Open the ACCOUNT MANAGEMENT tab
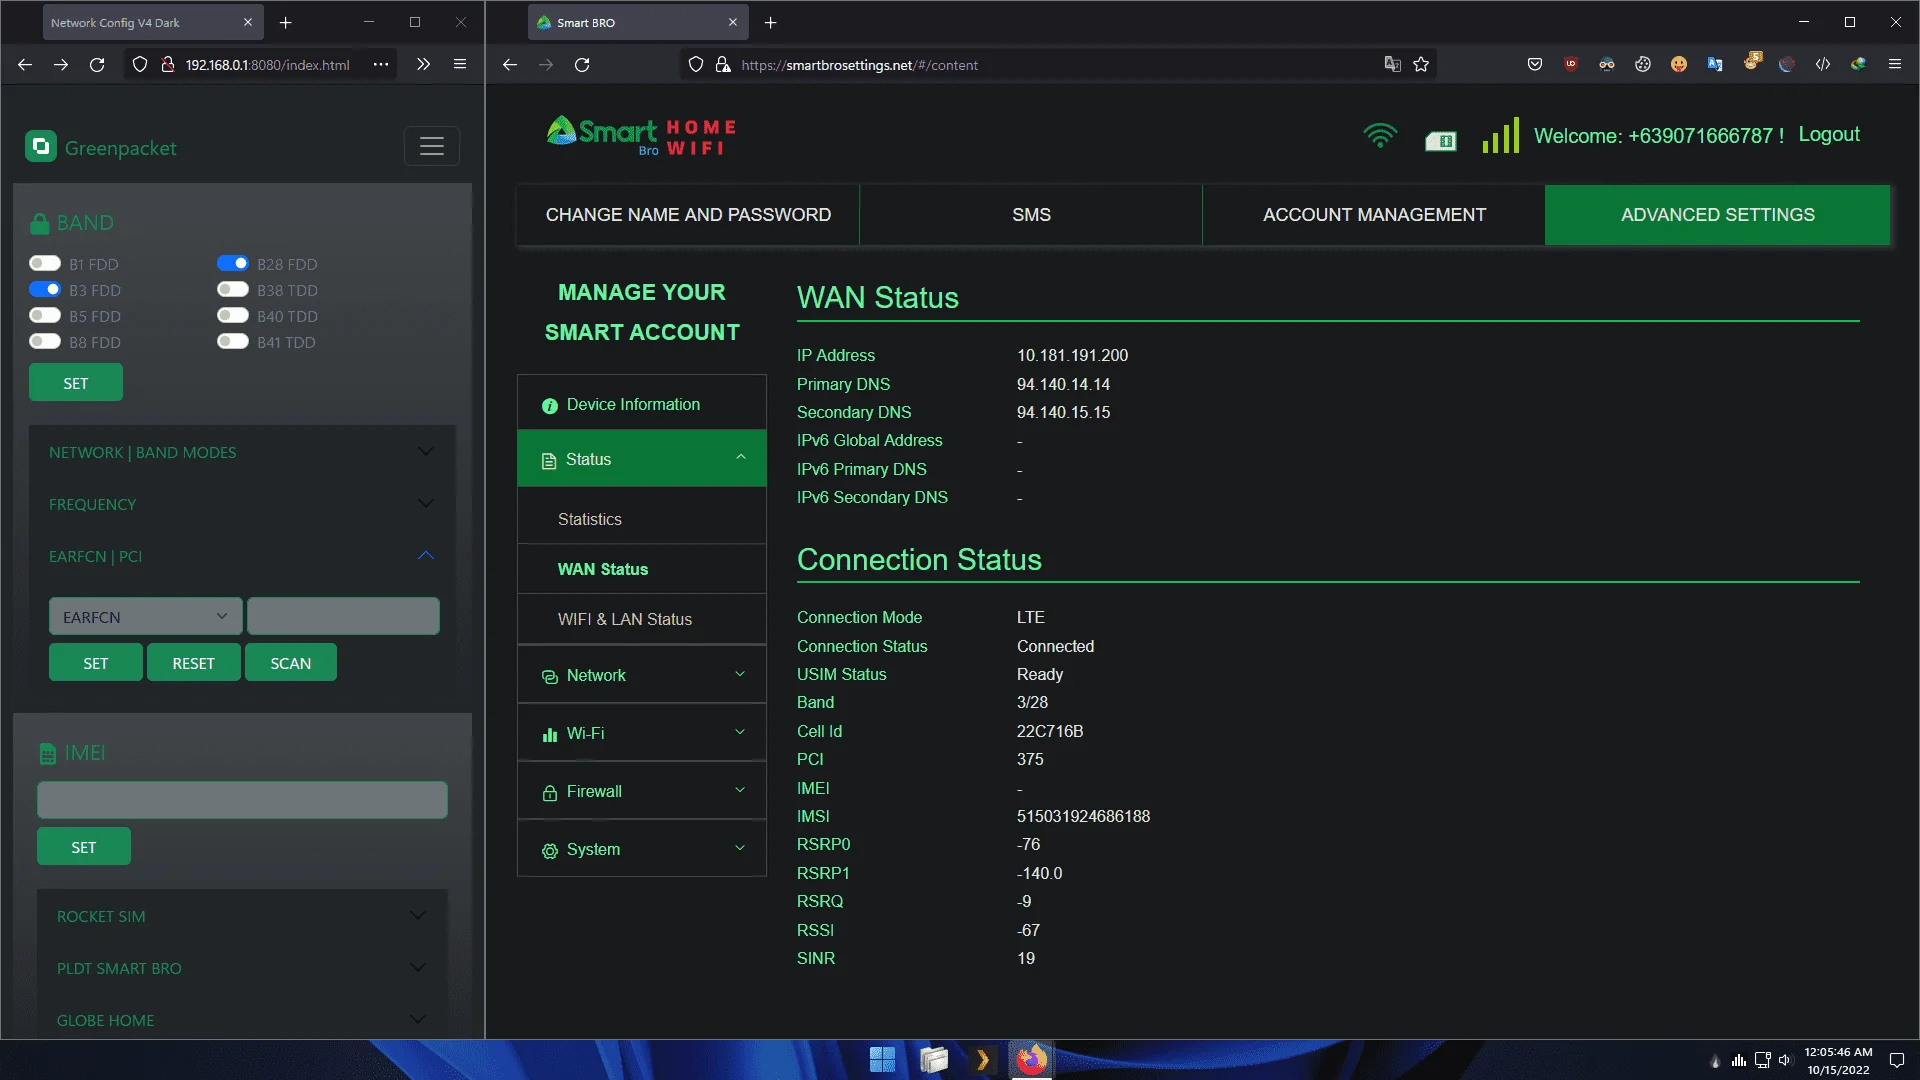This screenshot has width=1920, height=1080. pyautogui.click(x=1374, y=215)
